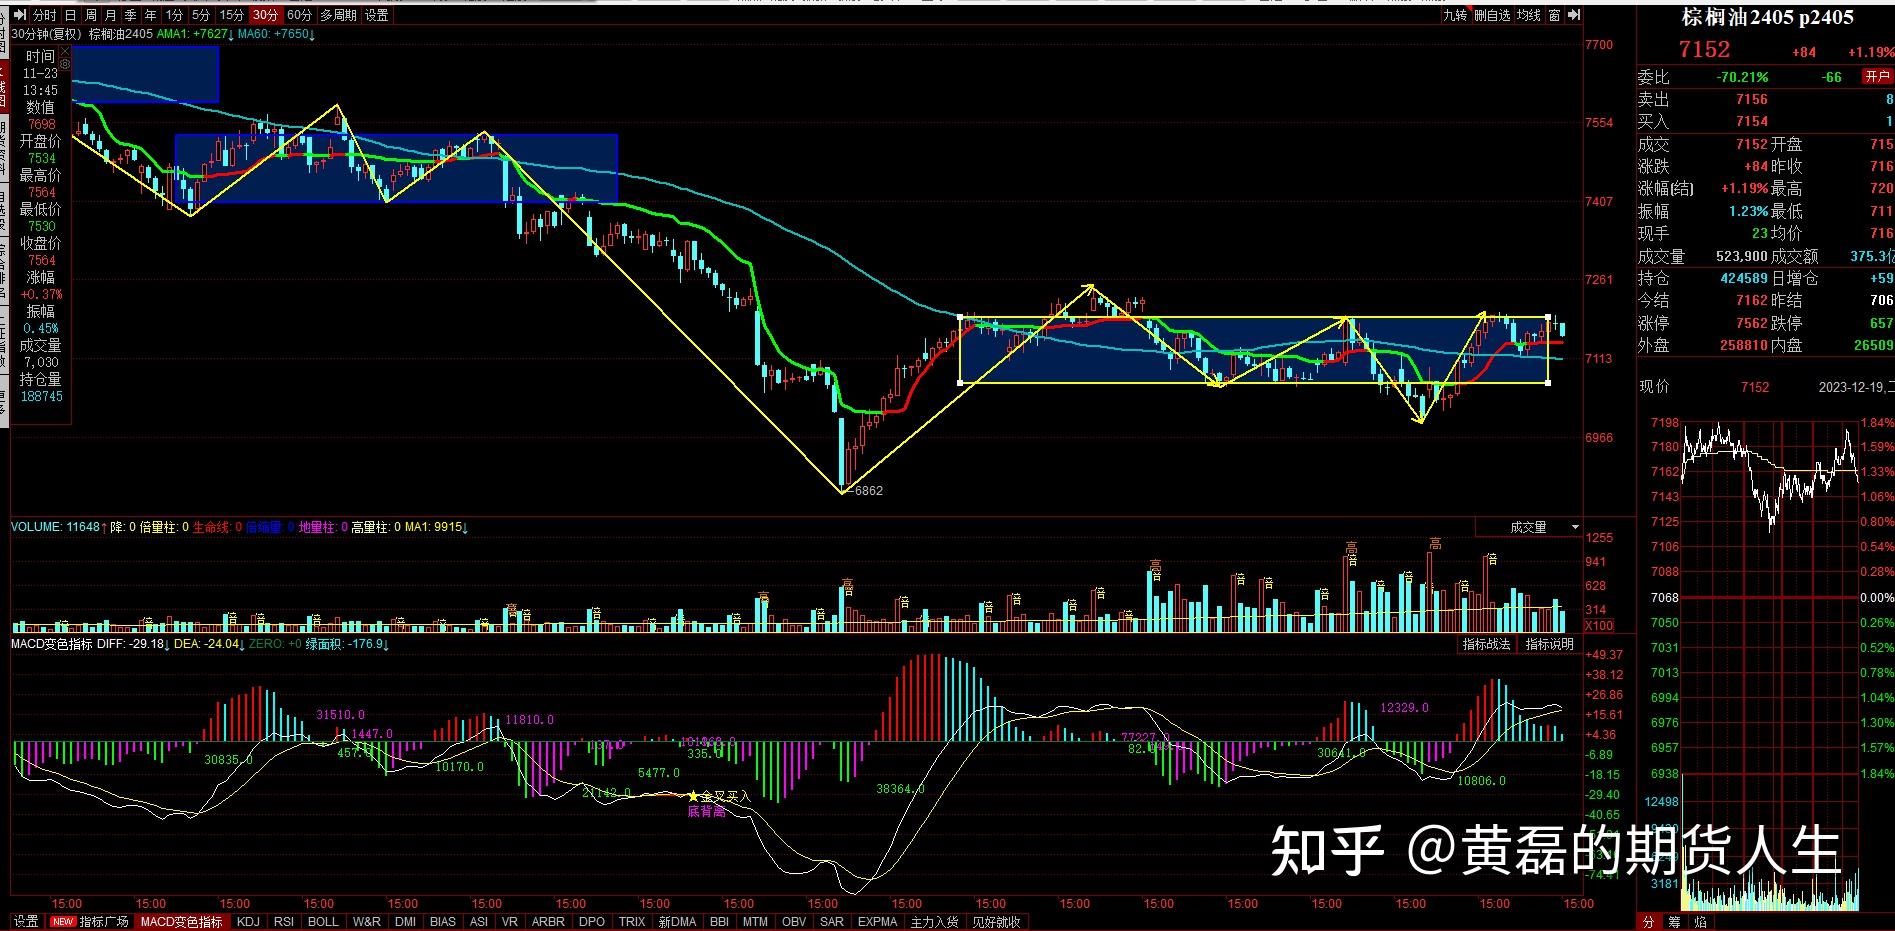The height and width of the screenshot is (931, 1895).
Task: Switch chart to 周 weekly period
Action: tap(91, 15)
